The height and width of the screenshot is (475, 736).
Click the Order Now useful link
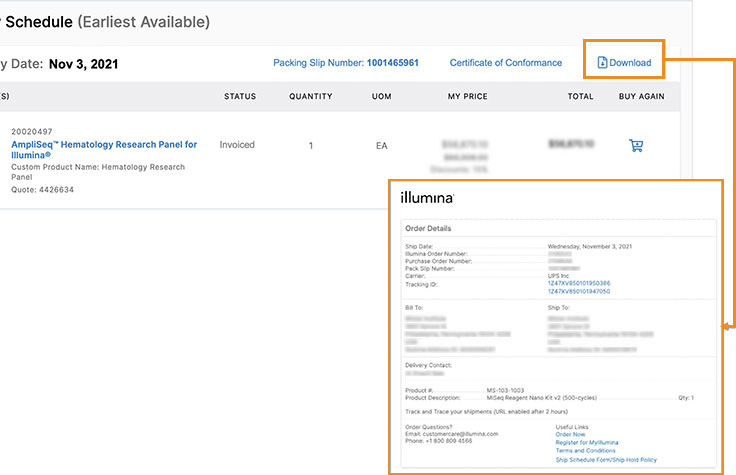(x=570, y=434)
